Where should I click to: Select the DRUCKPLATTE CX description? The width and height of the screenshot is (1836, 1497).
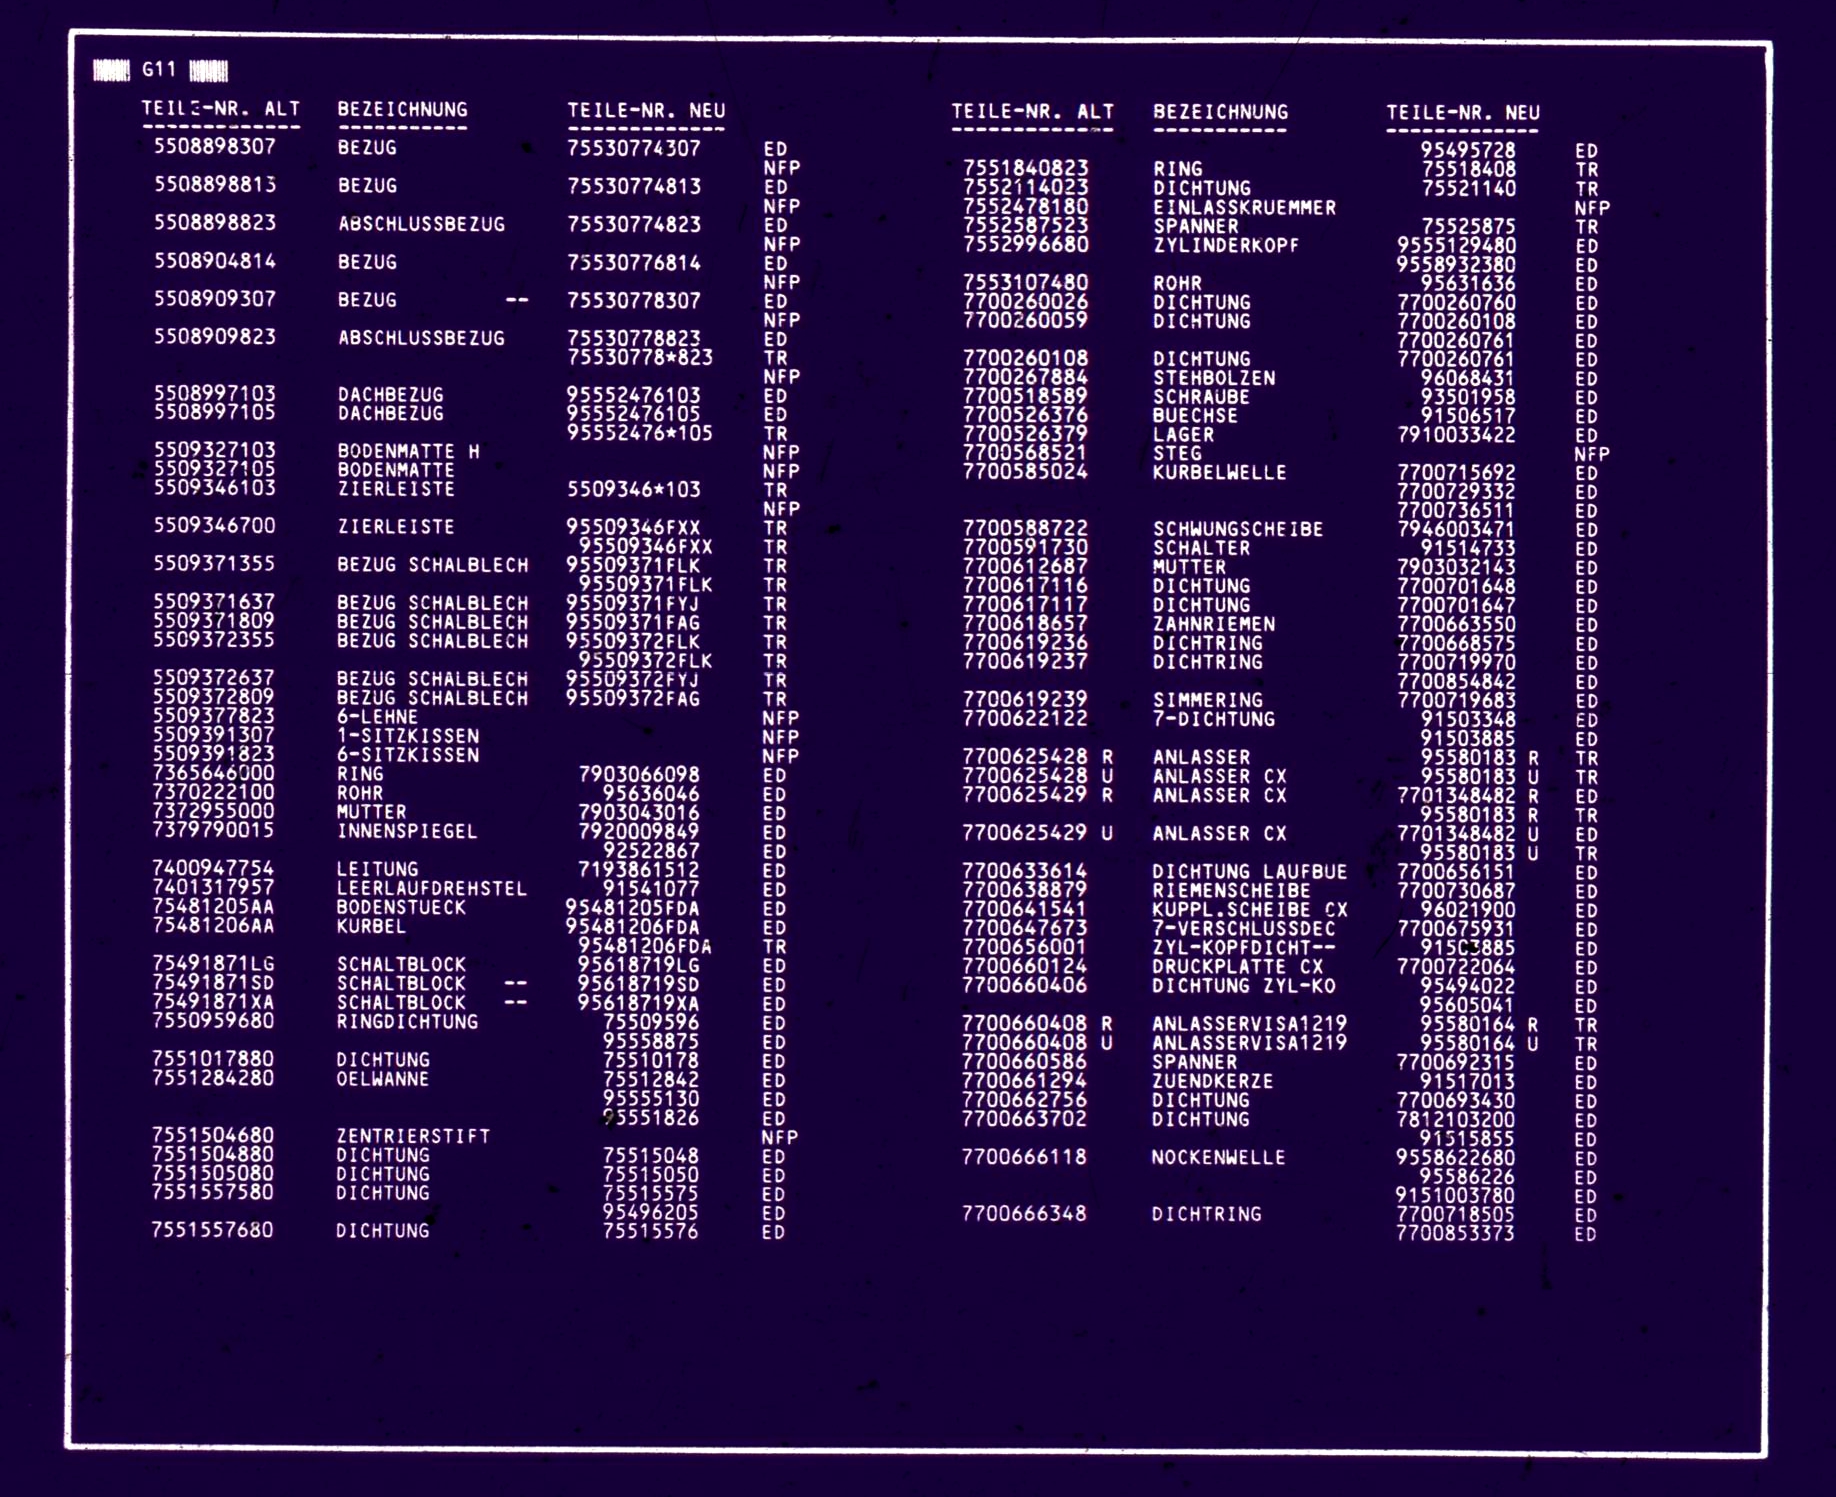click(x=1237, y=967)
